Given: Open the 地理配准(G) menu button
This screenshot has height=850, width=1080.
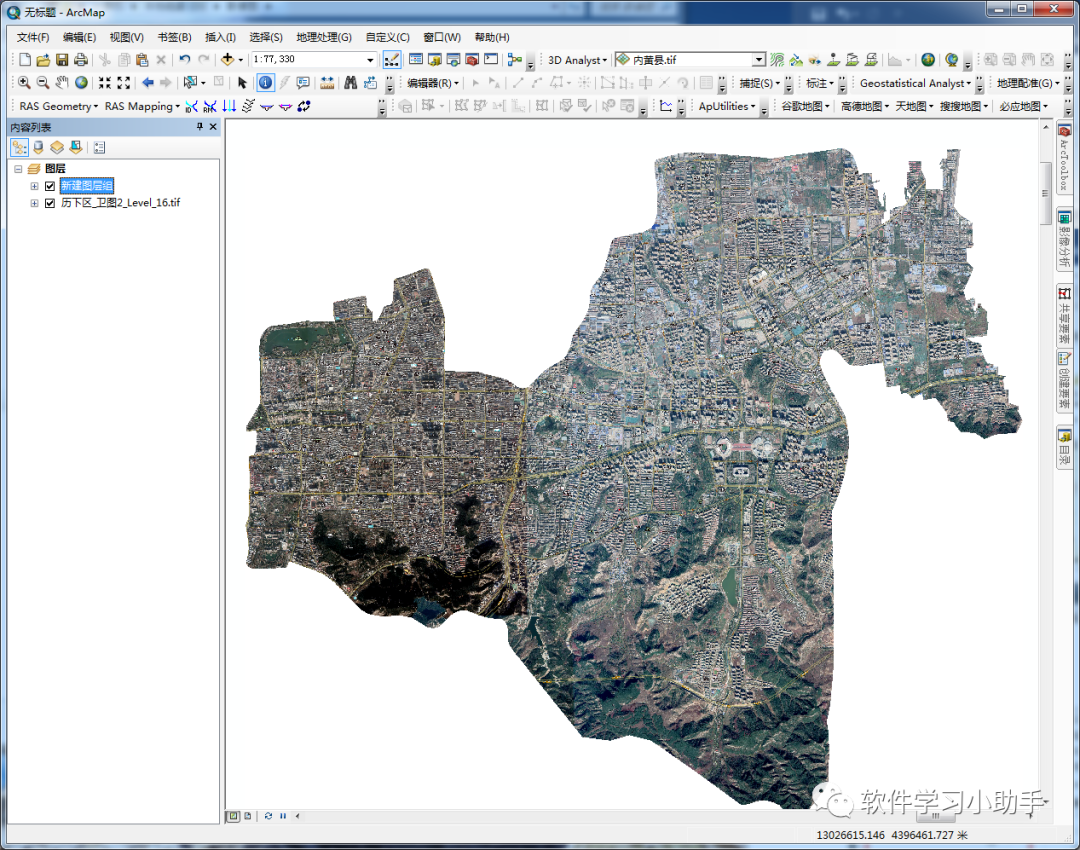Looking at the screenshot, I should click(x=1028, y=83).
